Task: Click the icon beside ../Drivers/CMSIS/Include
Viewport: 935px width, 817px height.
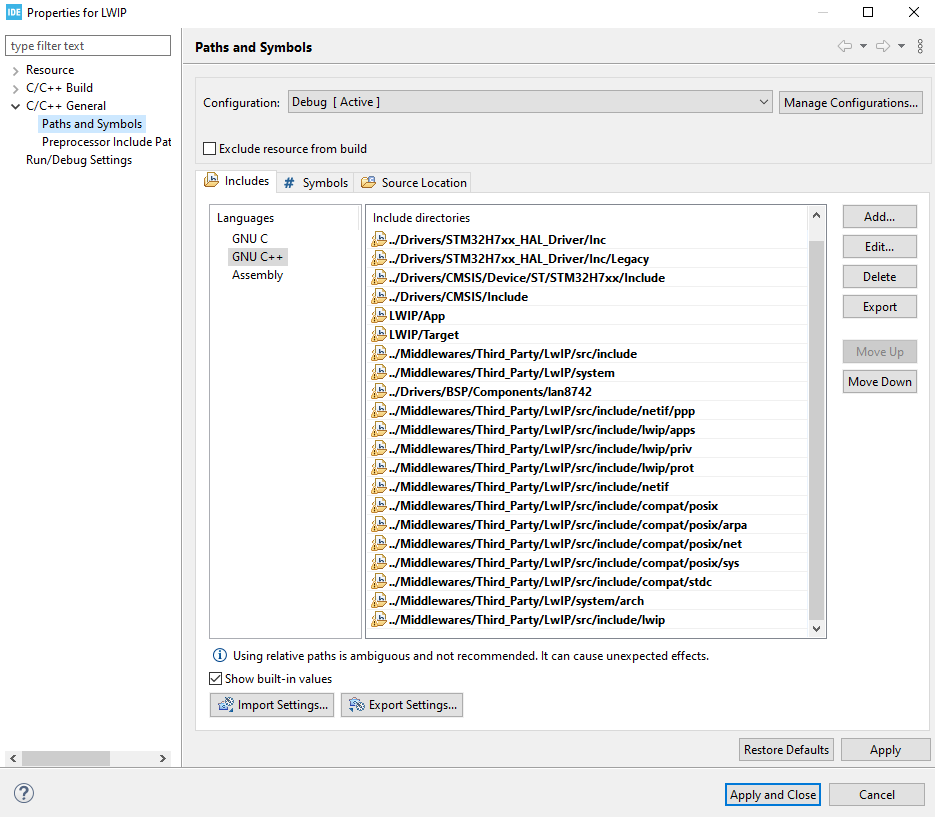Action: [x=379, y=296]
